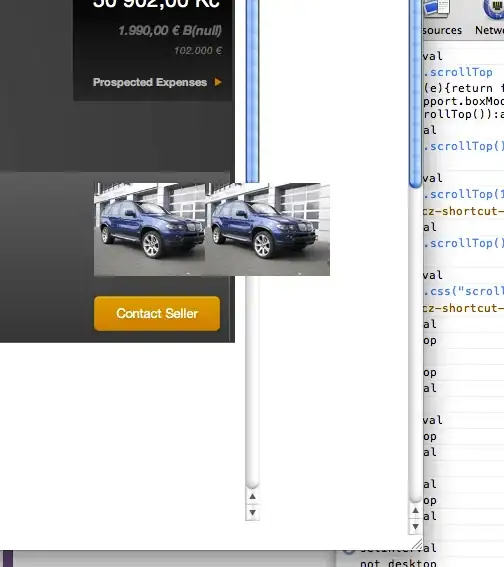The height and width of the screenshot is (567, 504).
Task: Click the '.css("scroll' console line
Action: point(464,291)
